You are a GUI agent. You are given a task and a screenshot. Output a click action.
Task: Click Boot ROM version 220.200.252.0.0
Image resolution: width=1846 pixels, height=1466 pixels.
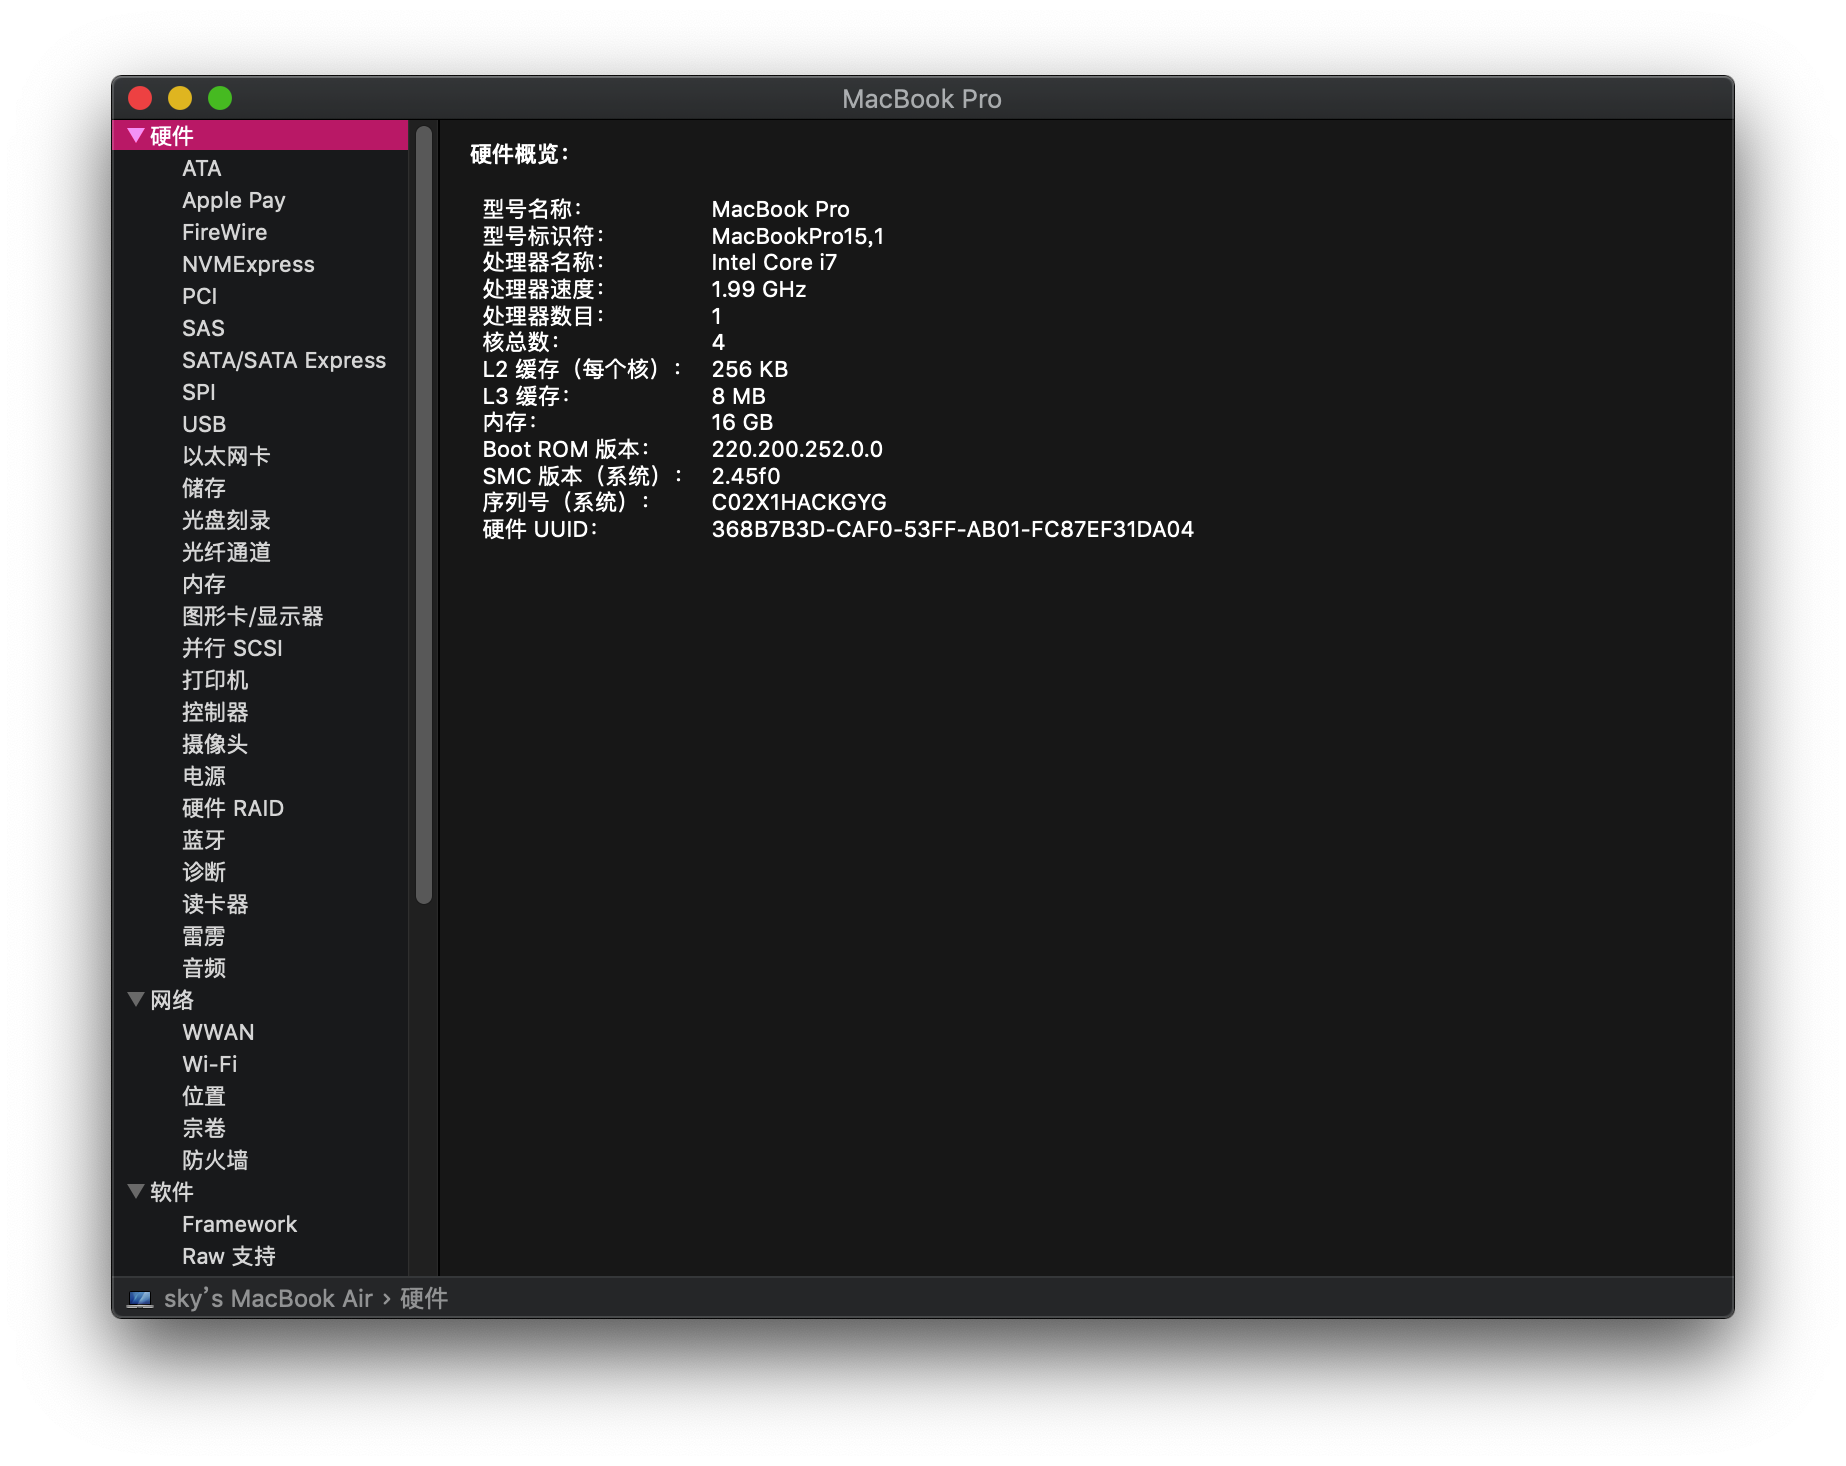coord(797,449)
